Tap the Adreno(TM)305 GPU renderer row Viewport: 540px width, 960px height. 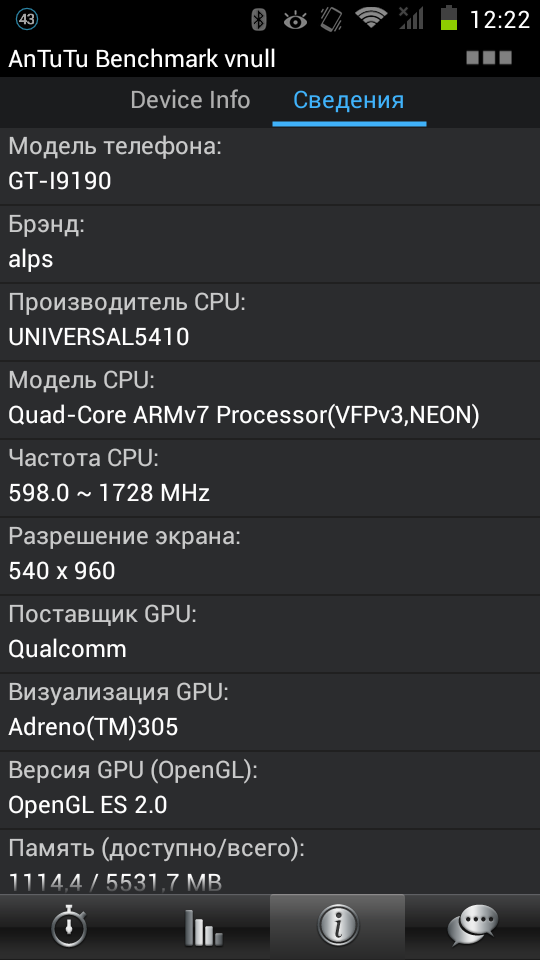[x=270, y=712]
